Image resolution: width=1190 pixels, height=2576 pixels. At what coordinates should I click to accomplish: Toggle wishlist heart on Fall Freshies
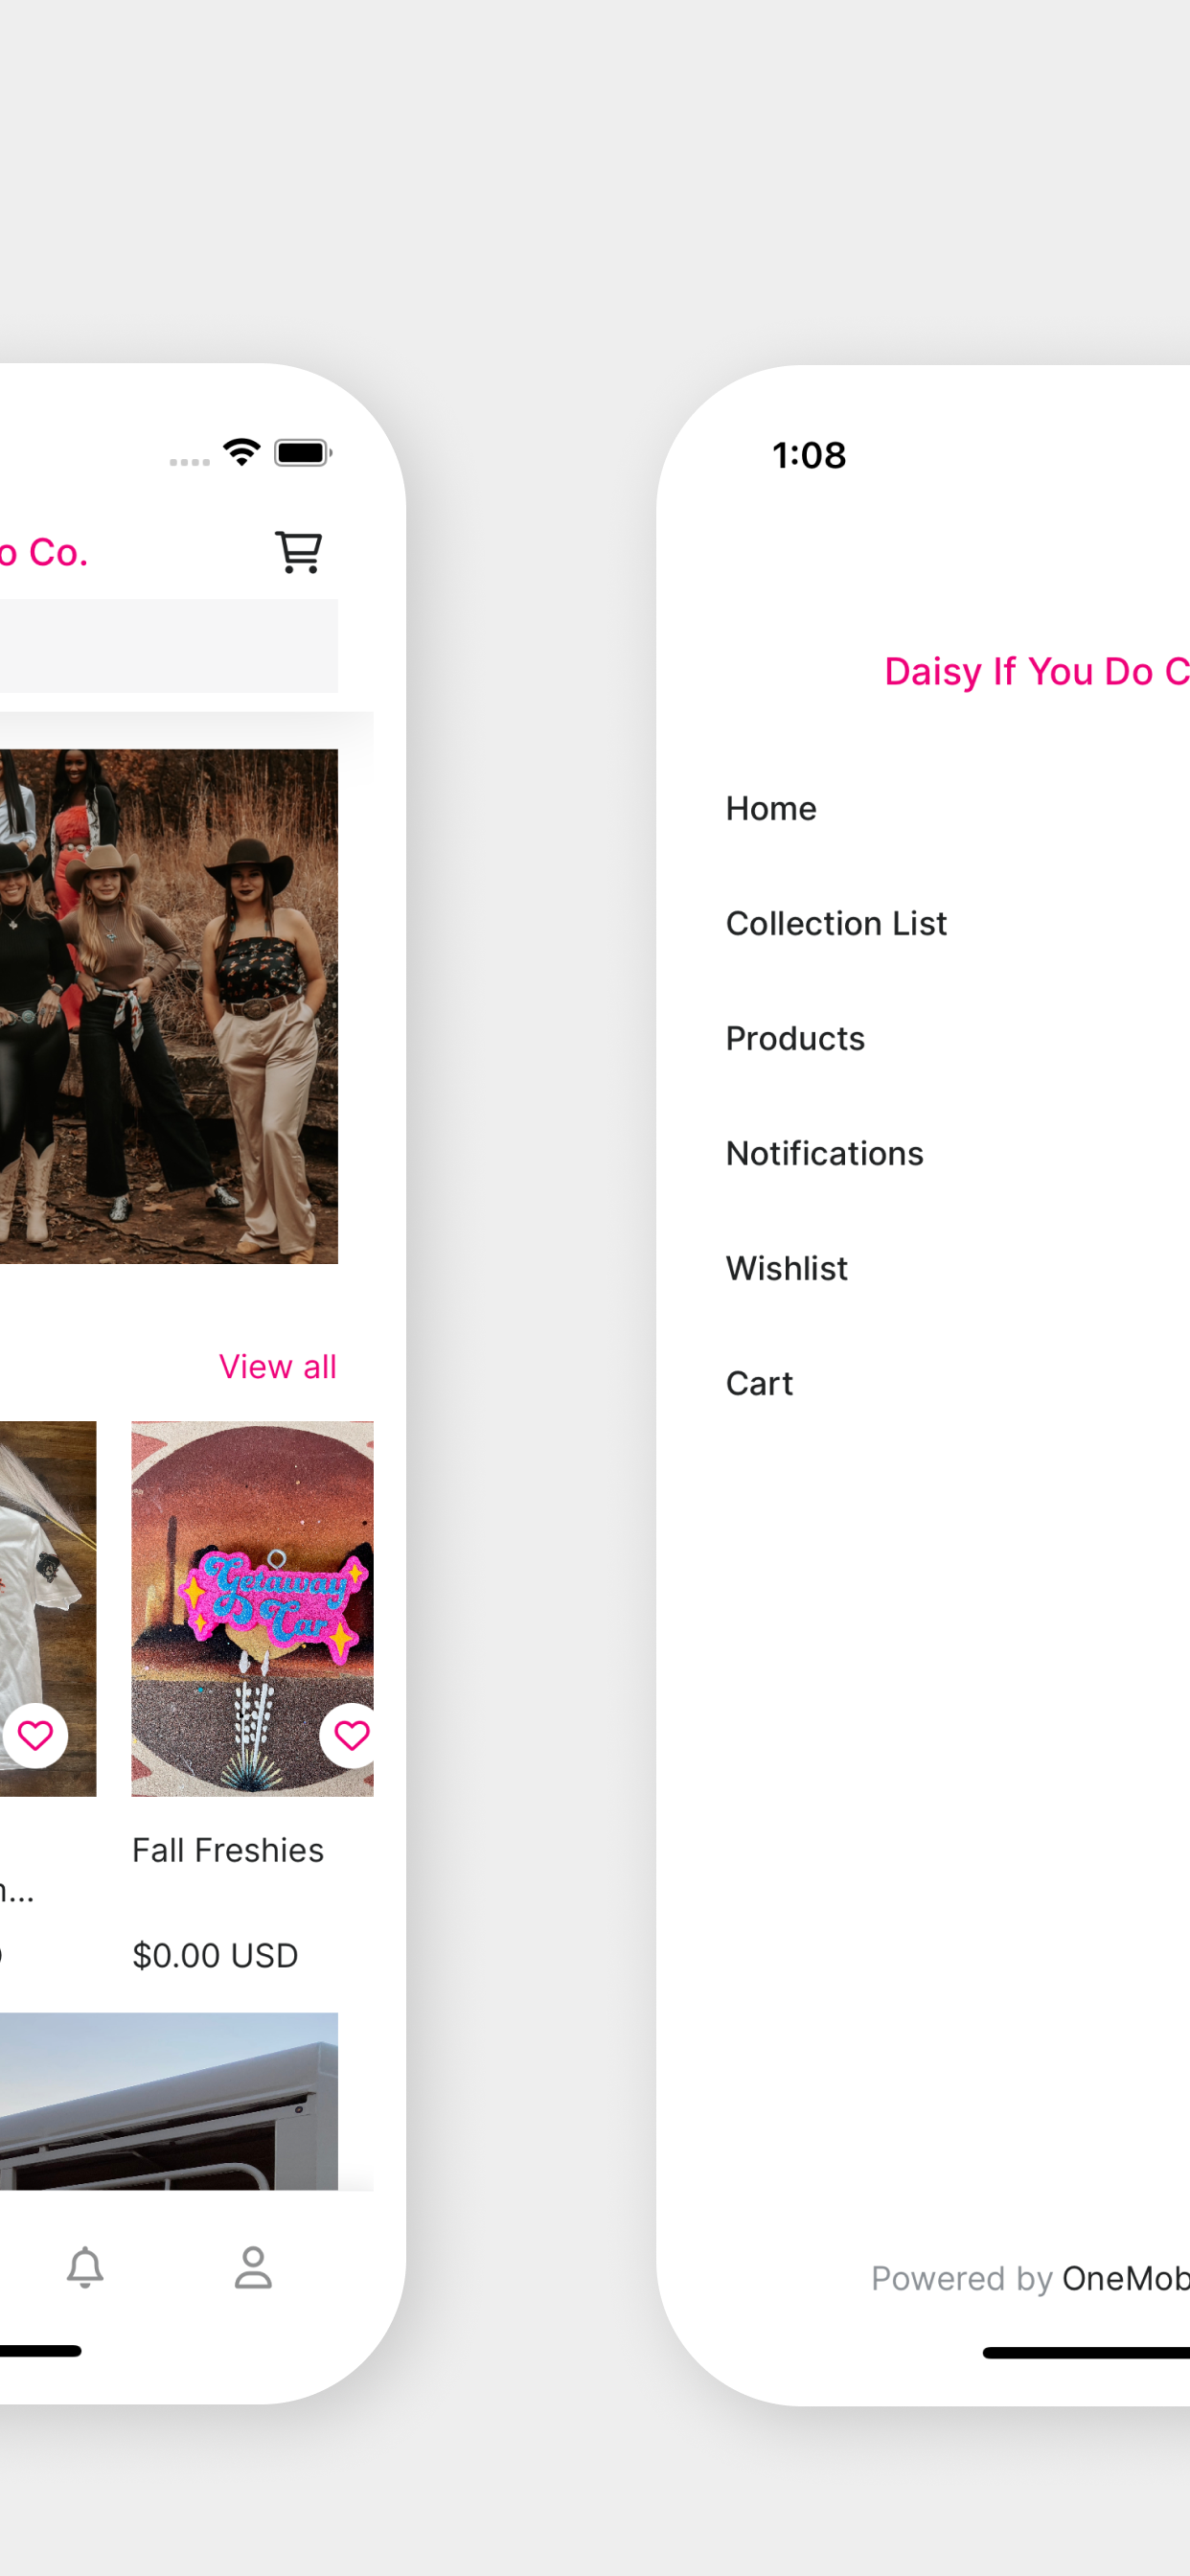click(x=350, y=1736)
